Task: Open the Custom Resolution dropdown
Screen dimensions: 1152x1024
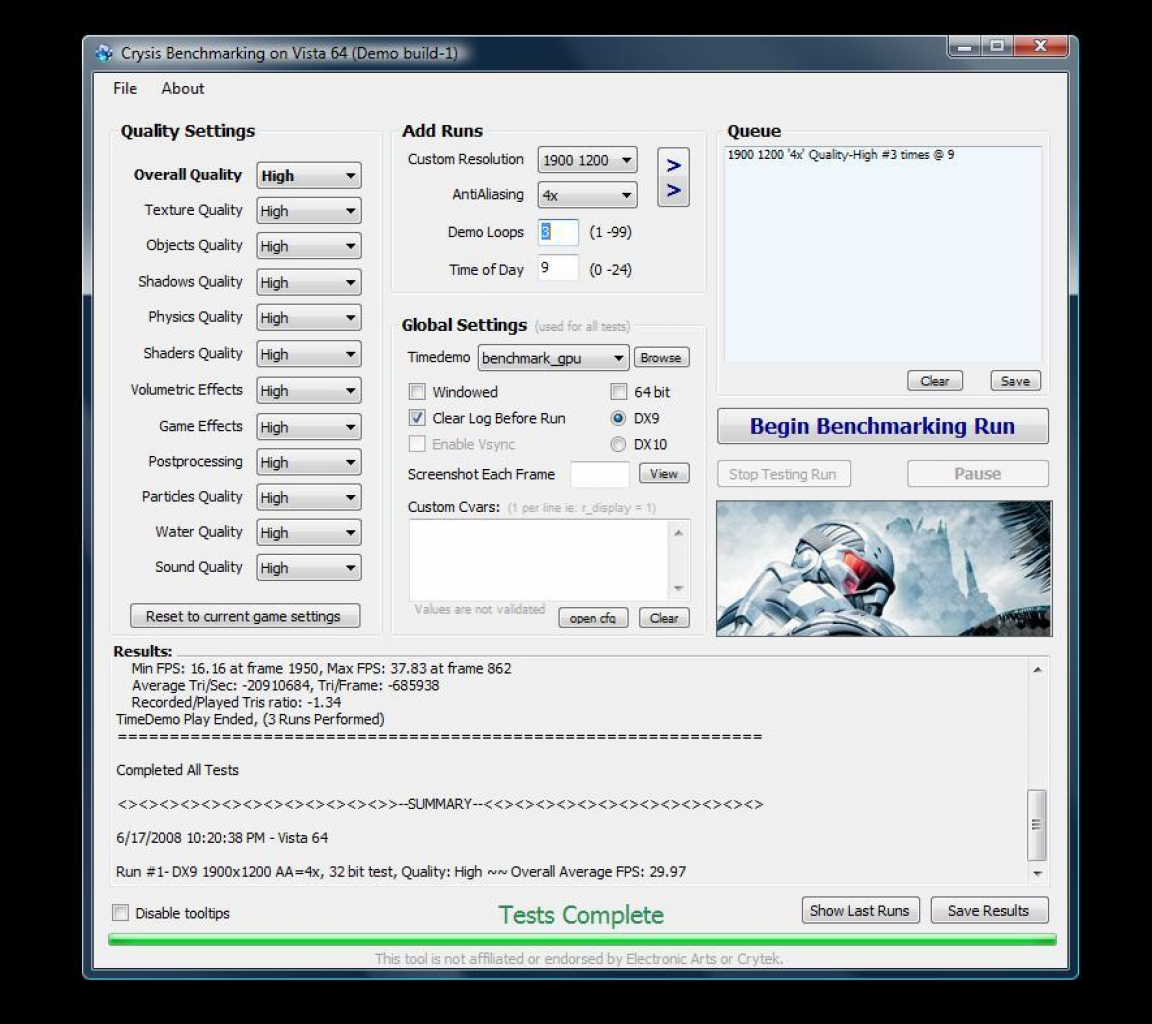Action: click(x=587, y=160)
